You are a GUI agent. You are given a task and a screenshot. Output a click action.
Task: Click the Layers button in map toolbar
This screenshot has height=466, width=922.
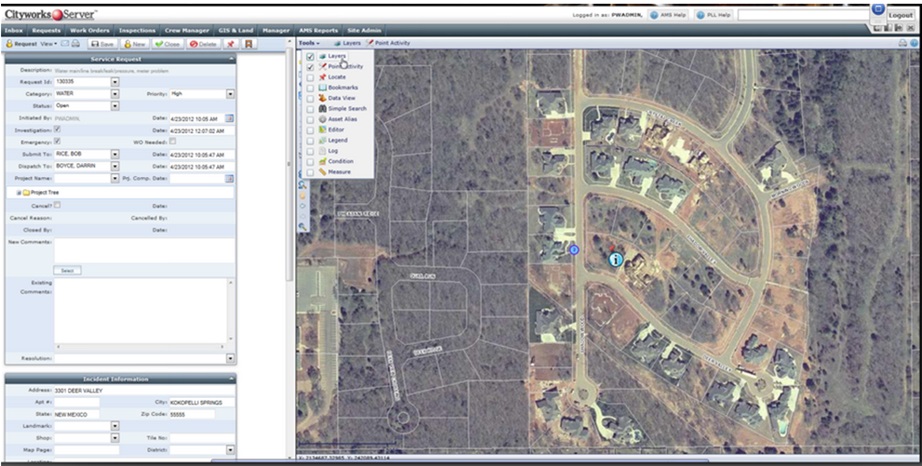(348, 43)
